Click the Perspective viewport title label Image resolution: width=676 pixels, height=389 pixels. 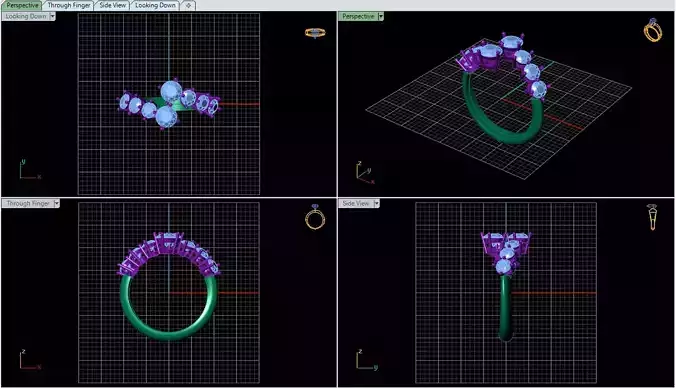coord(358,16)
